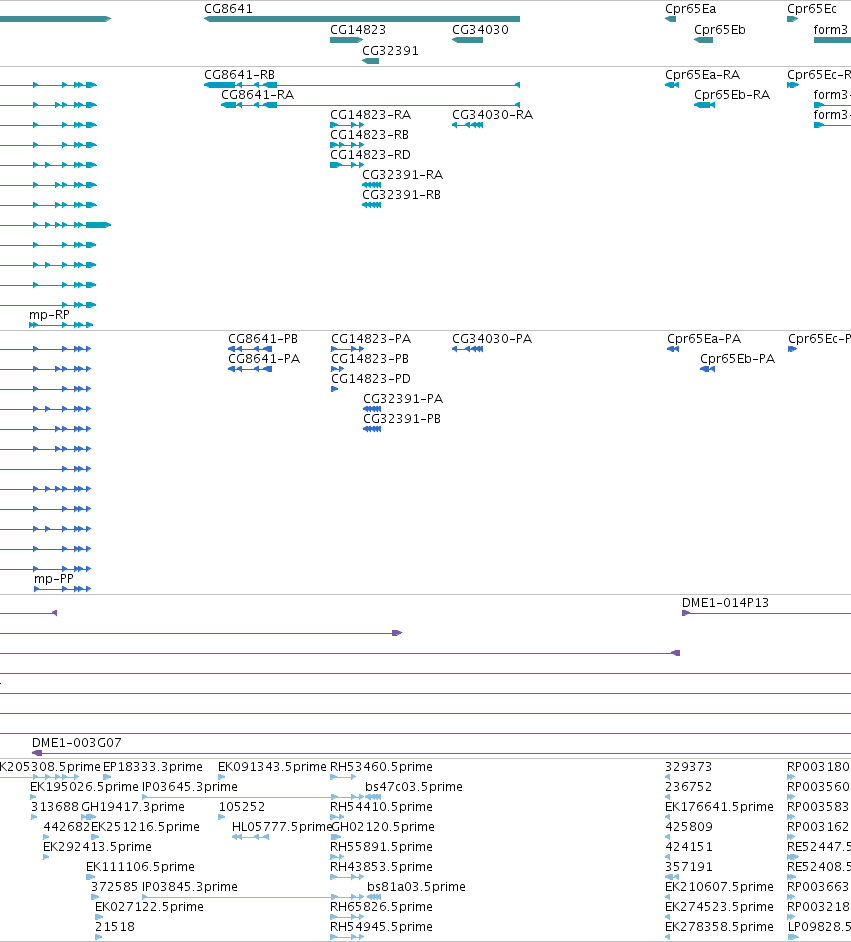The image size is (851, 942).
Task: Open transcript CG14823-RA
Action: click(x=371, y=115)
